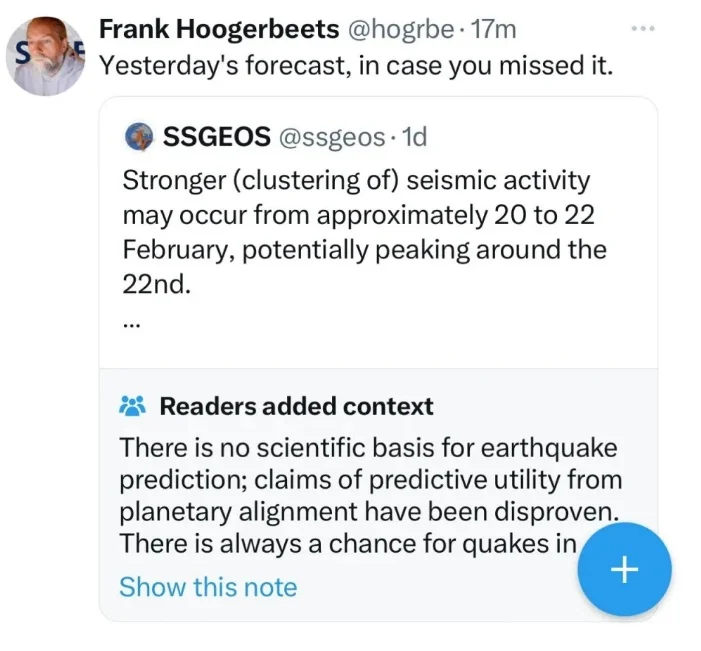Expand the truncated quoted tweet ellipsis
Screen dimensions: 701x651
130,323
